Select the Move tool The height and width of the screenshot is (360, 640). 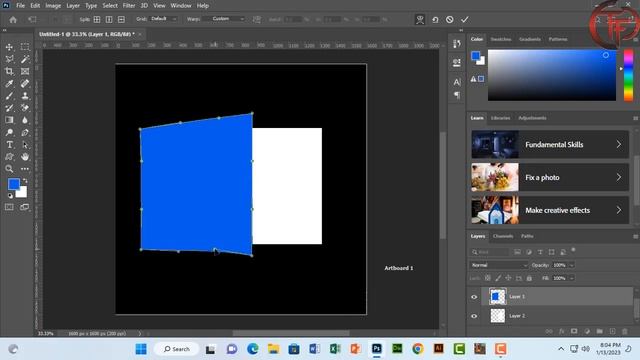[x=9, y=47]
